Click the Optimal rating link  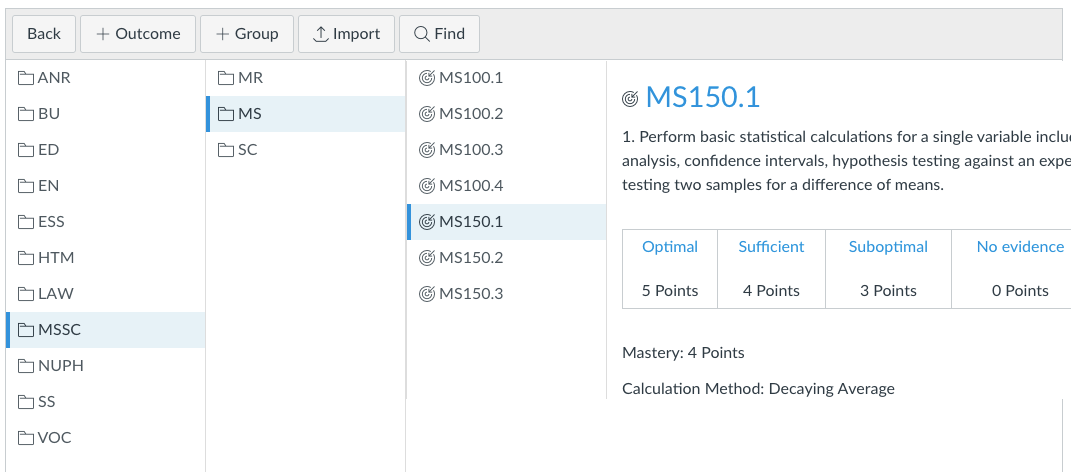tap(670, 247)
